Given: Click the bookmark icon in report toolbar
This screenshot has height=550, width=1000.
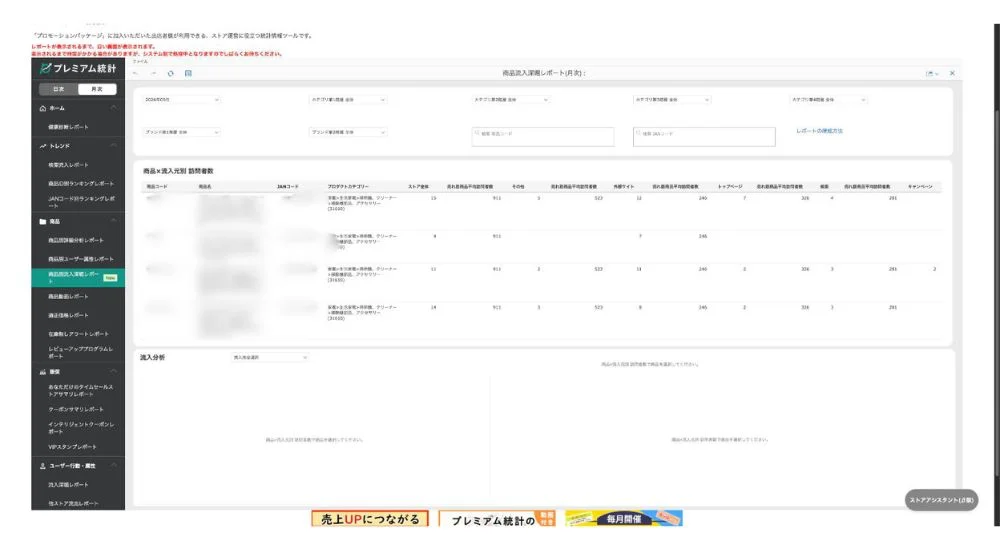Looking at the screenshot, I should click(x=188, y=73).
